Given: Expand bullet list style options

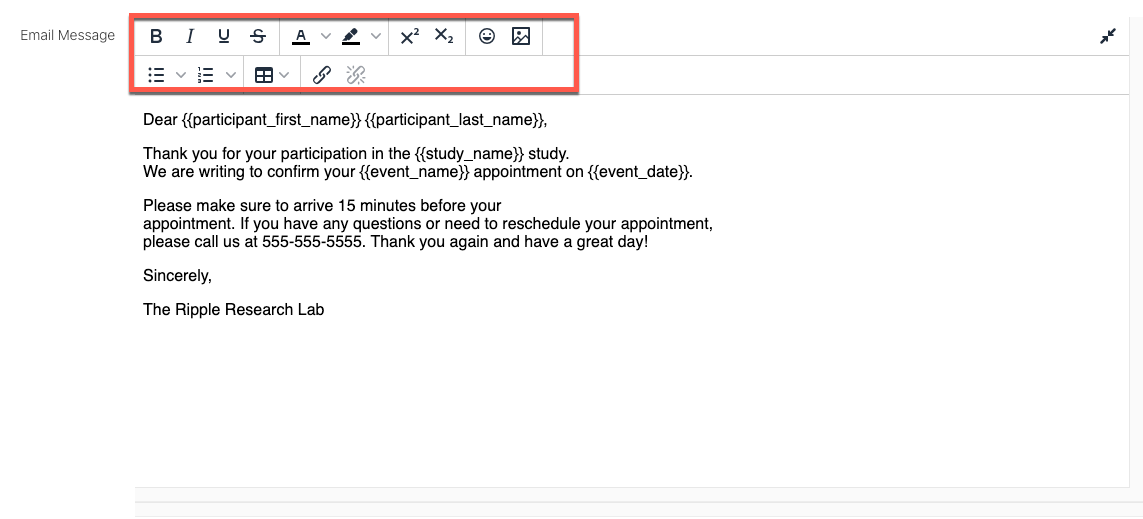Looking at the screenshot, I should (x=182, y=75).
